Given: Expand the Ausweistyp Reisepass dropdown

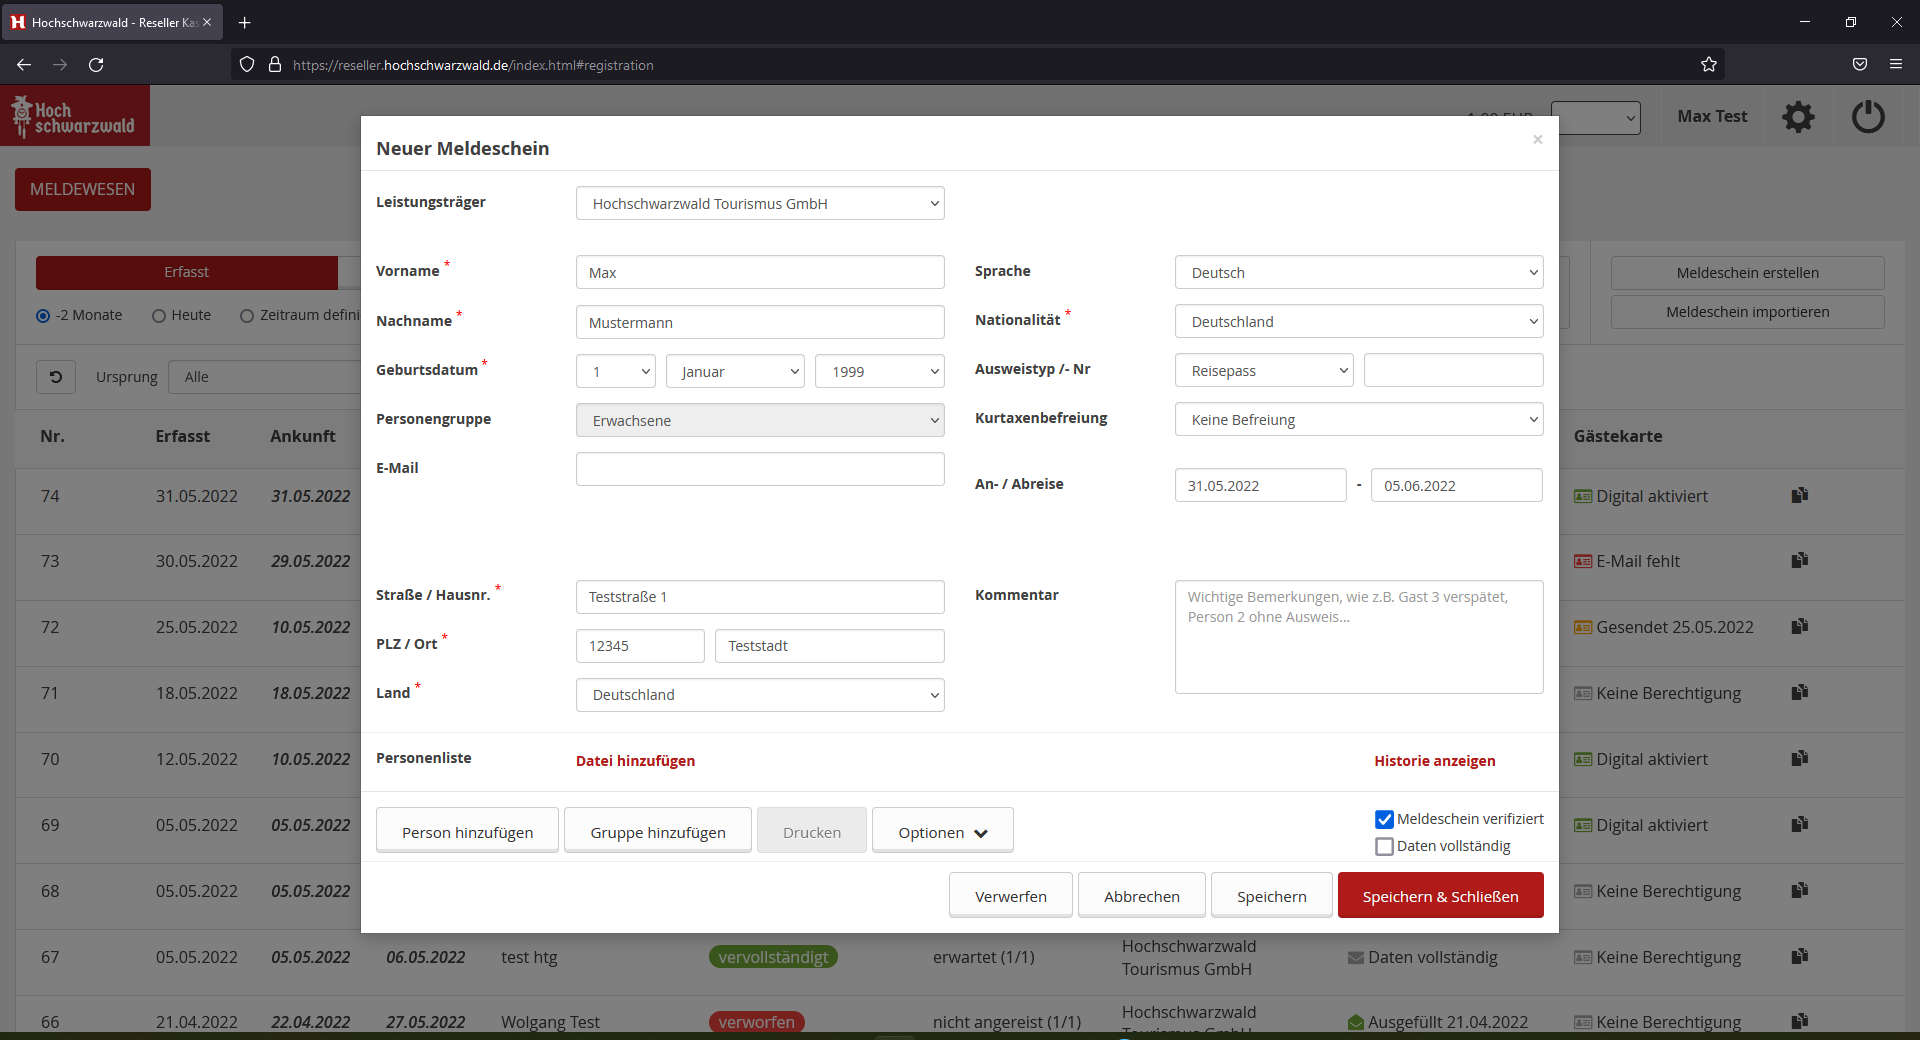Looking at the screenshot, I should pyautogui.click(x=1264, y=371).
